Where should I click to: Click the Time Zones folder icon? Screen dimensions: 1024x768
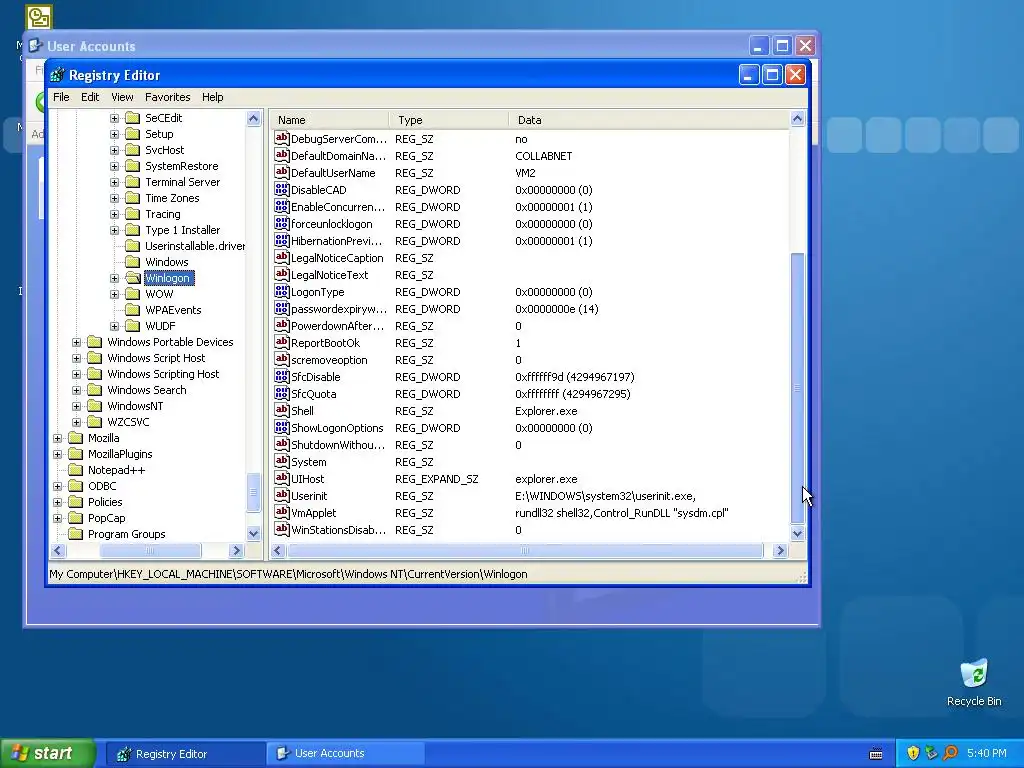tap(133, 198)
